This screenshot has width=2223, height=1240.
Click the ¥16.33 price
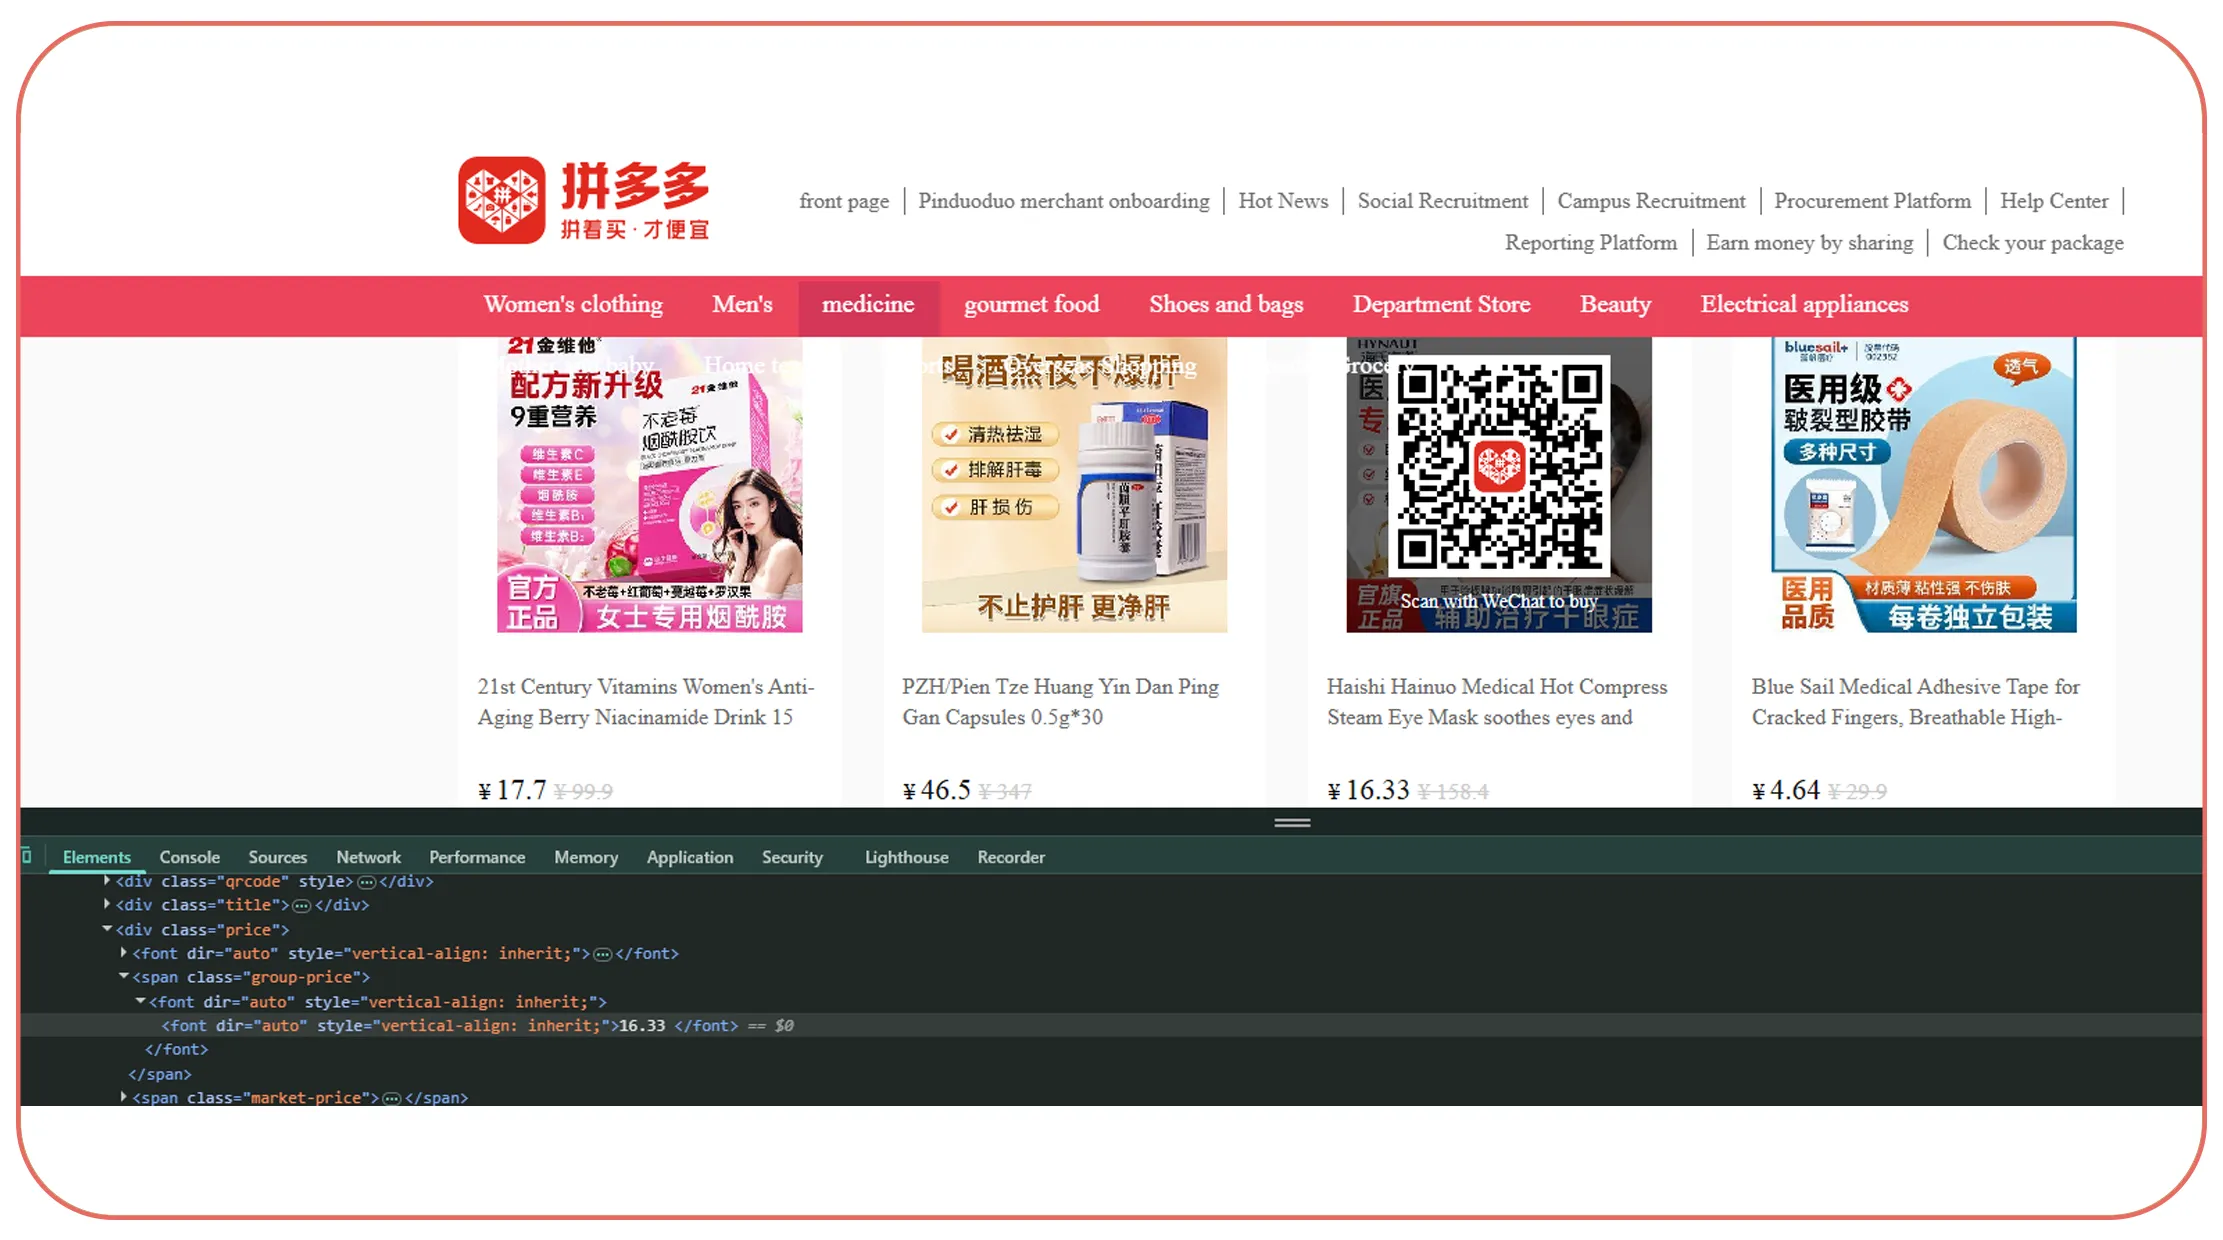click(x=1368, y=791)
